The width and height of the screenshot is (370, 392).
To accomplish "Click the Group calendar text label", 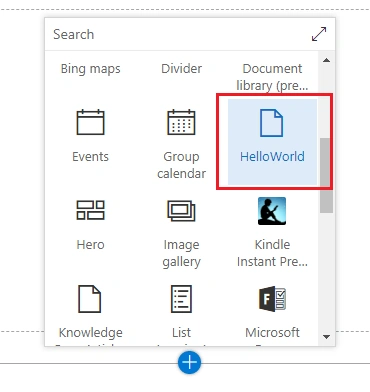I will tap(181, 165).
